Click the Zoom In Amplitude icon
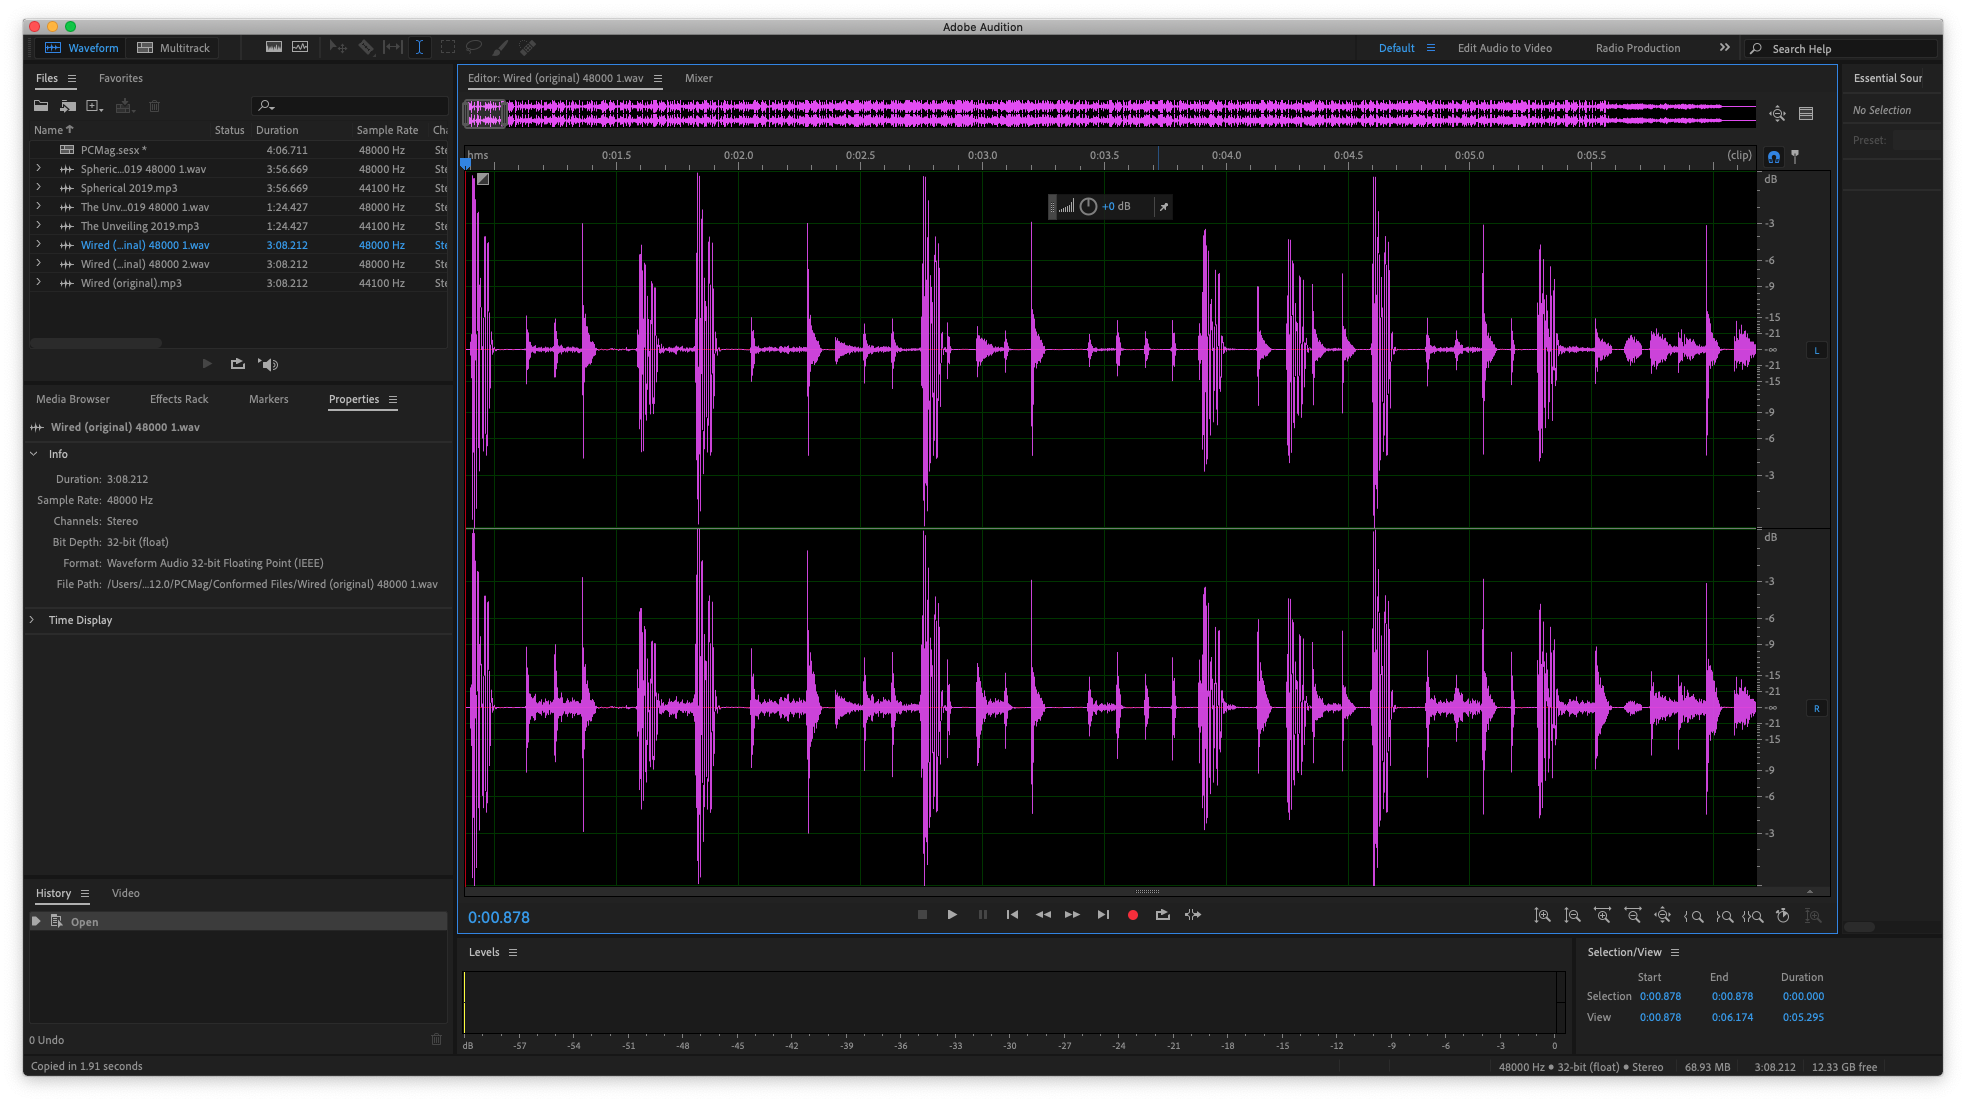1966x1103 pixels. click(x=1542, y=915)
